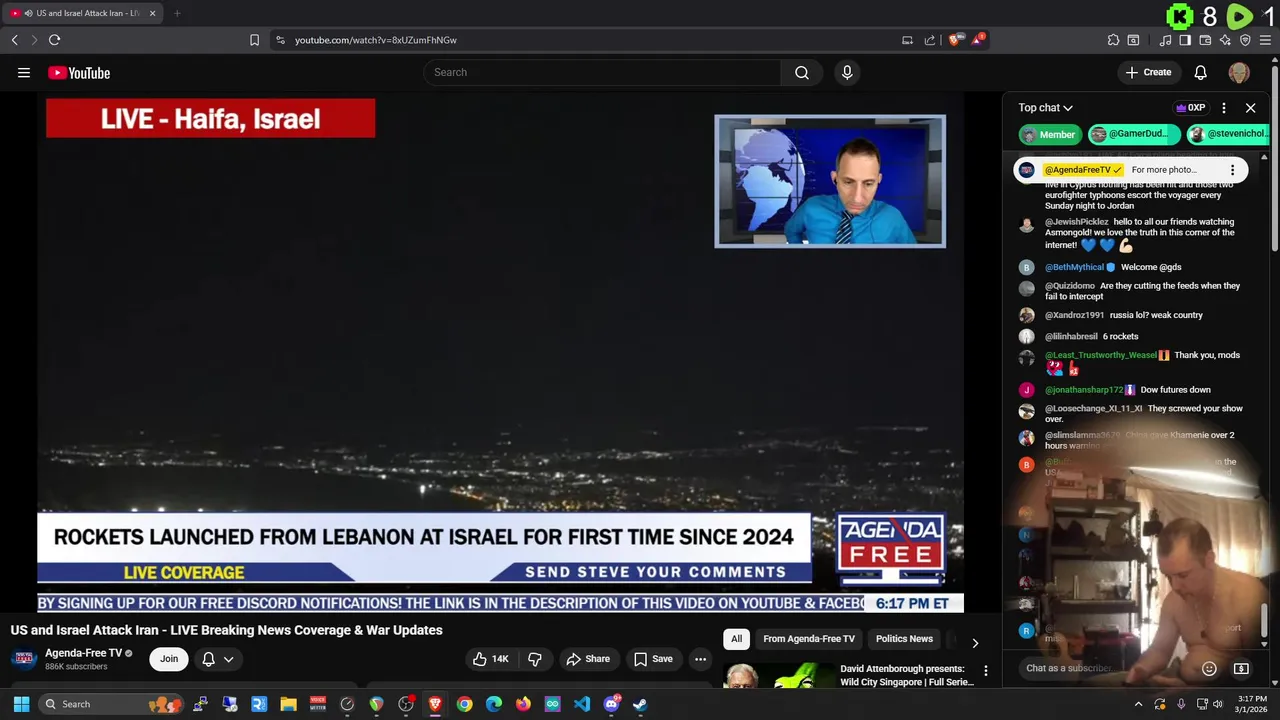This screenshot has width=1280, height=720.
Task: Go back to previous page
Action: point(14,40)
